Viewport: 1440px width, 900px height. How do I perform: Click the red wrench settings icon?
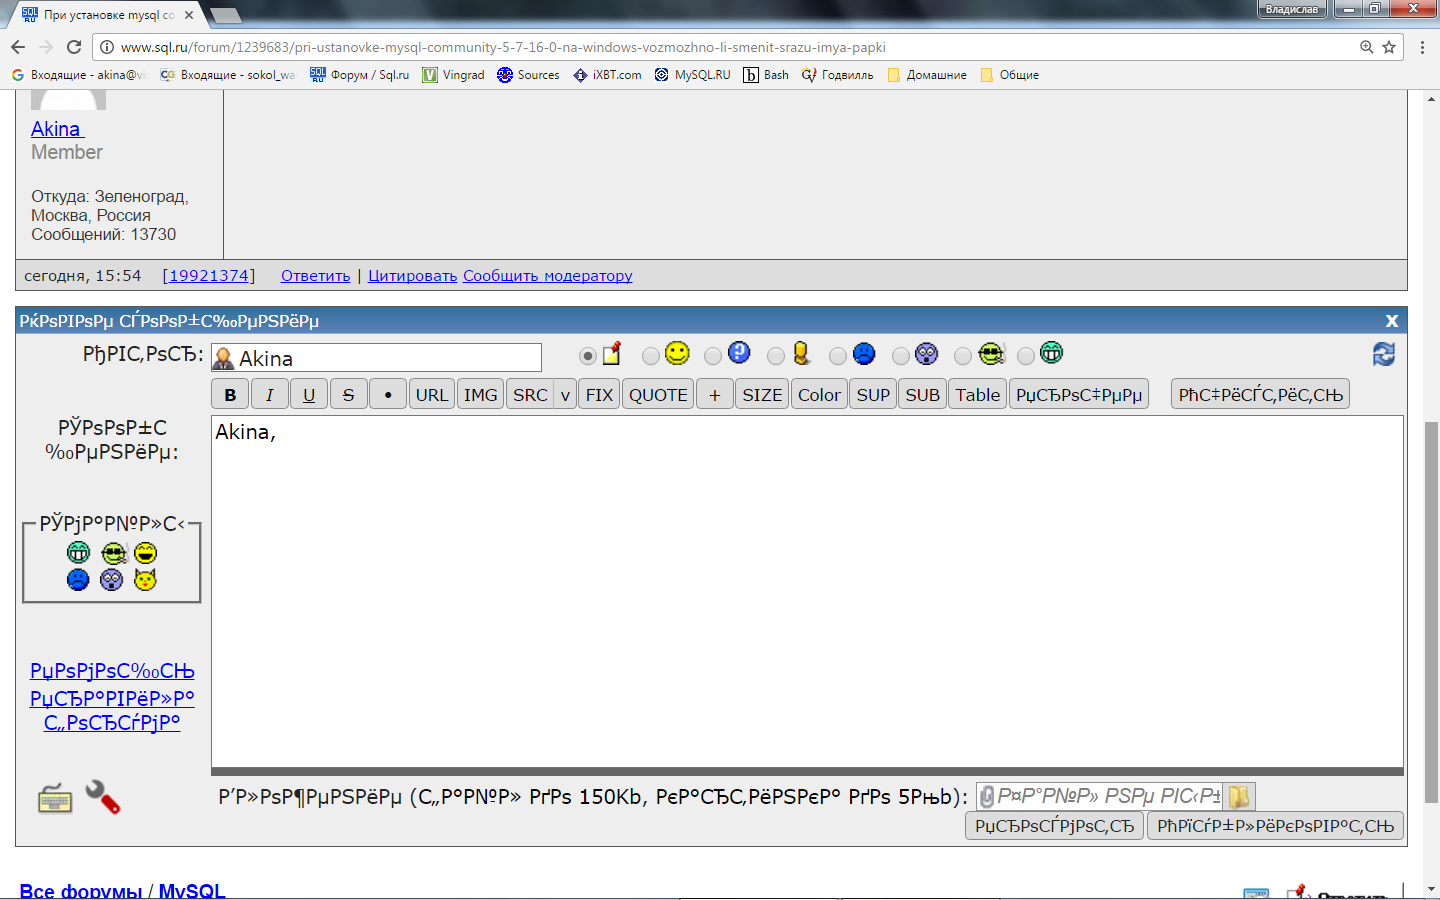[x=102, y=797]
